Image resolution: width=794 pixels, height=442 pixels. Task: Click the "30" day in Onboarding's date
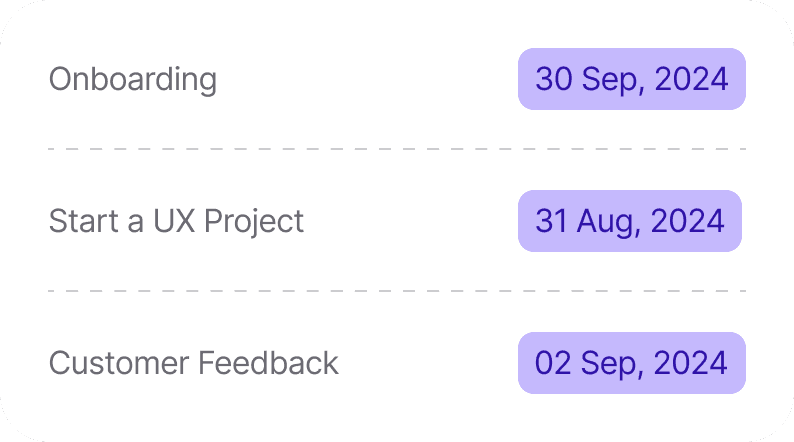click(553, 79)
